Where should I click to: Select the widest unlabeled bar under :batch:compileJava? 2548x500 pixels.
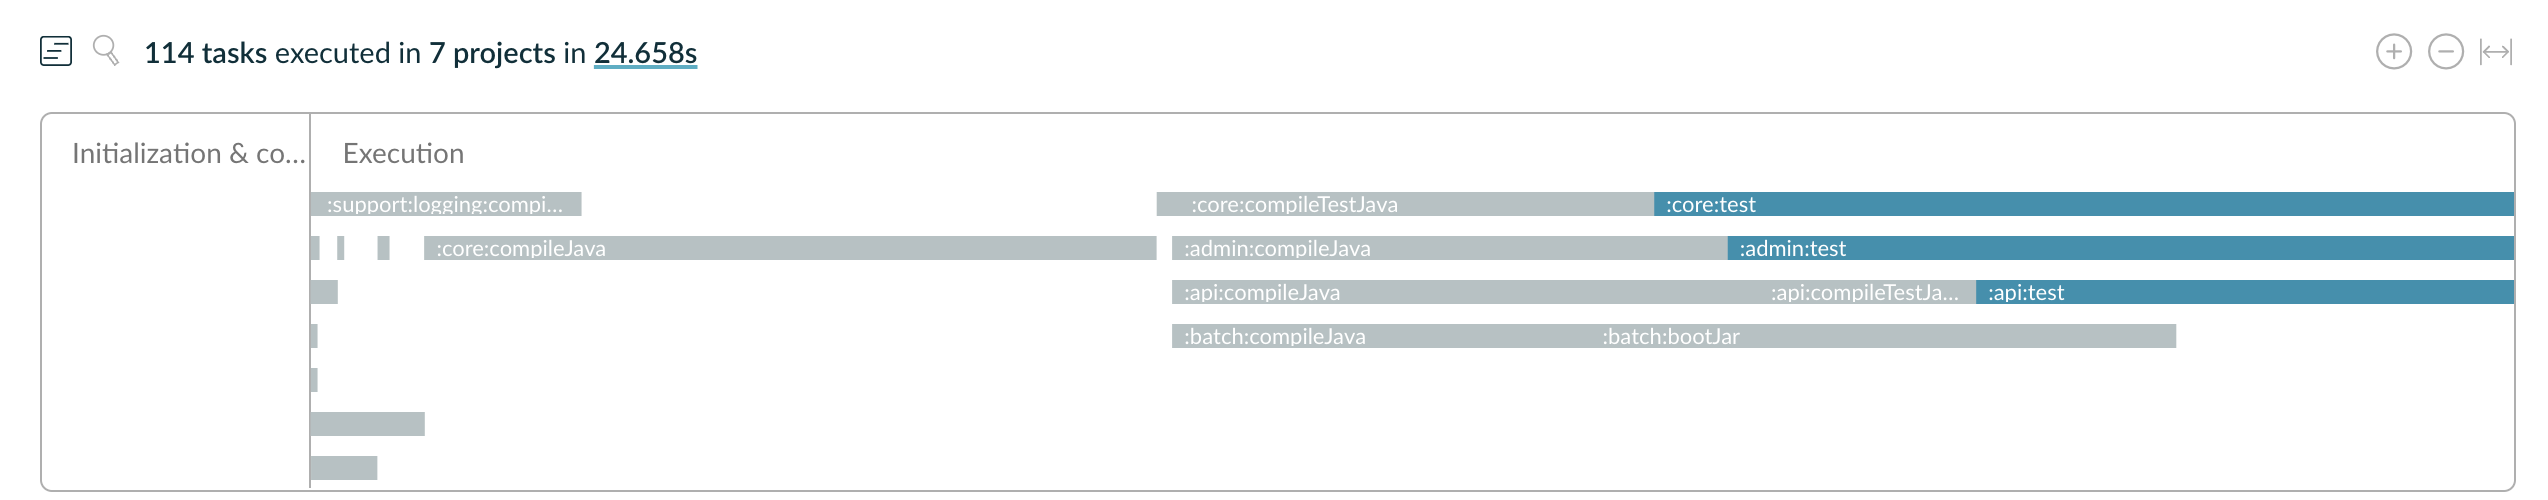[367, 424]
